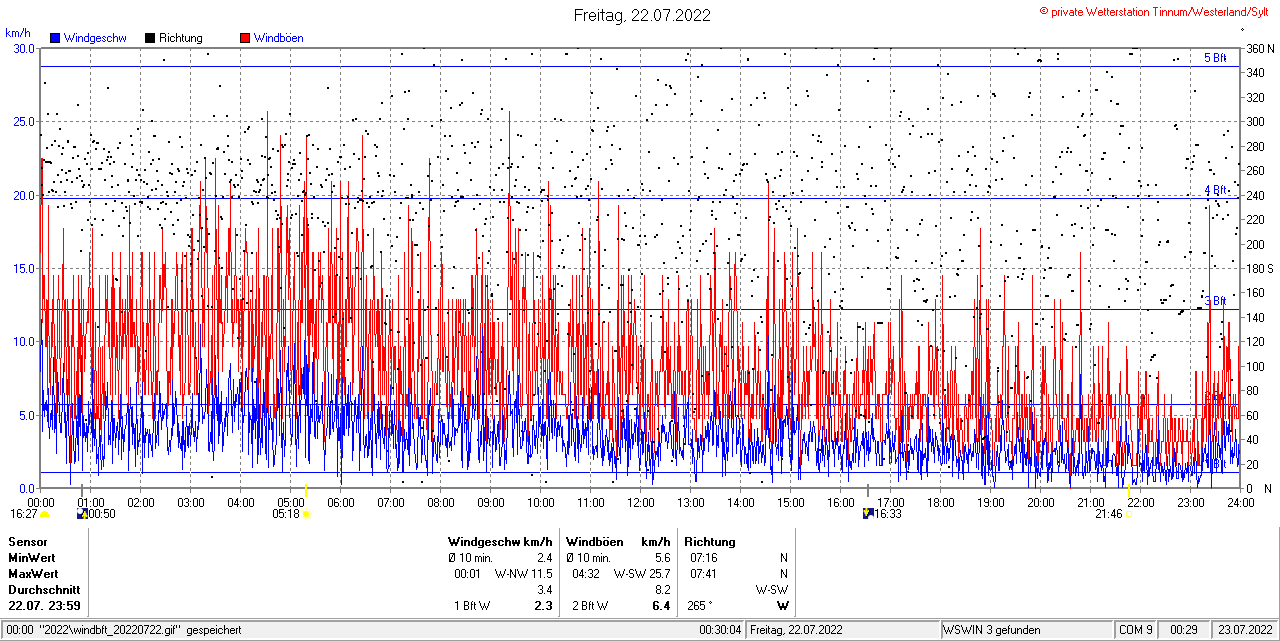This screenshot has width=1280, height=641.
Task: Click the 360 N label on right axis
Action: click(x=1258, y=48)
